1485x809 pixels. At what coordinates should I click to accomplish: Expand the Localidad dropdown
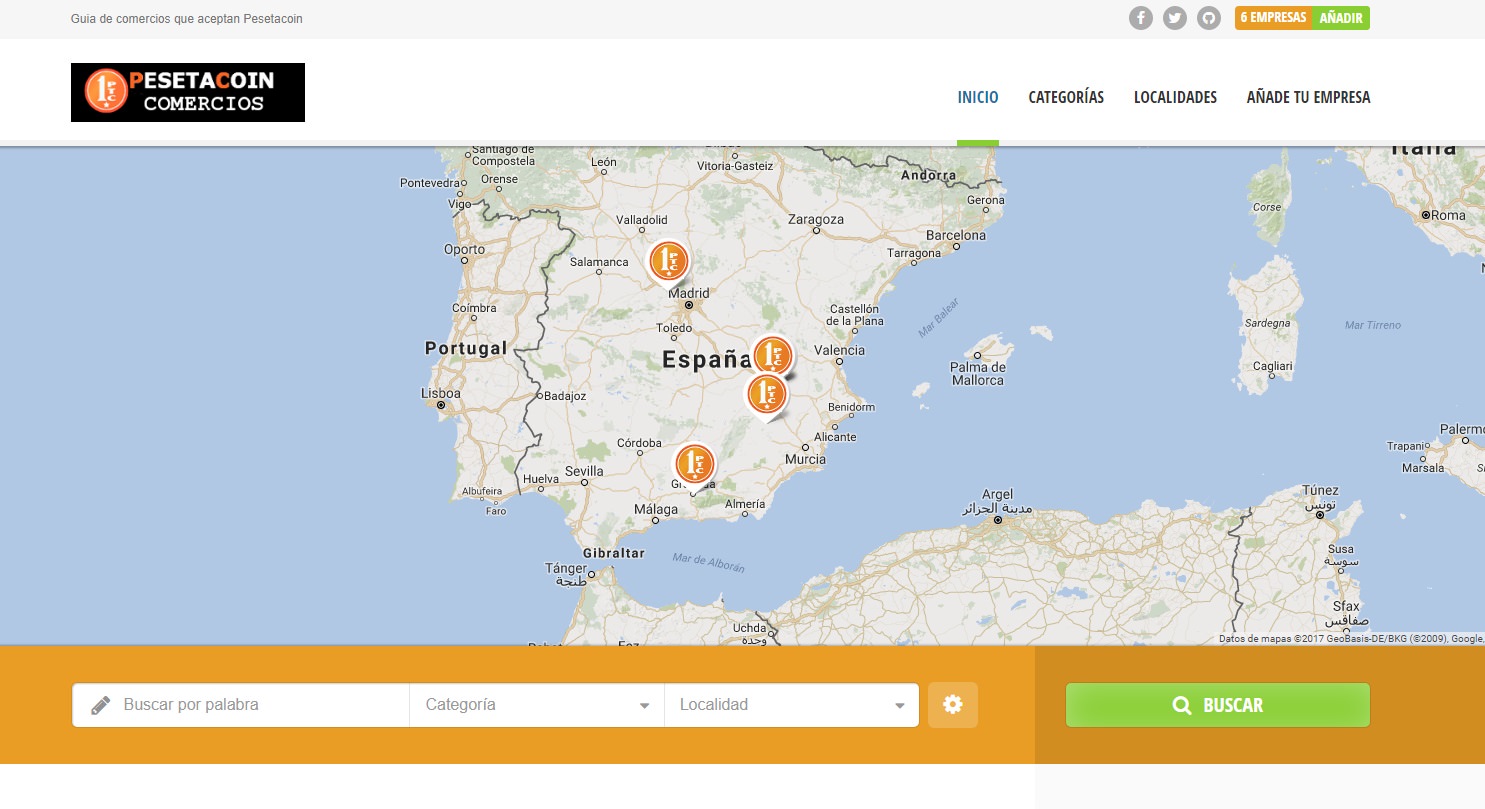(792, 705)
